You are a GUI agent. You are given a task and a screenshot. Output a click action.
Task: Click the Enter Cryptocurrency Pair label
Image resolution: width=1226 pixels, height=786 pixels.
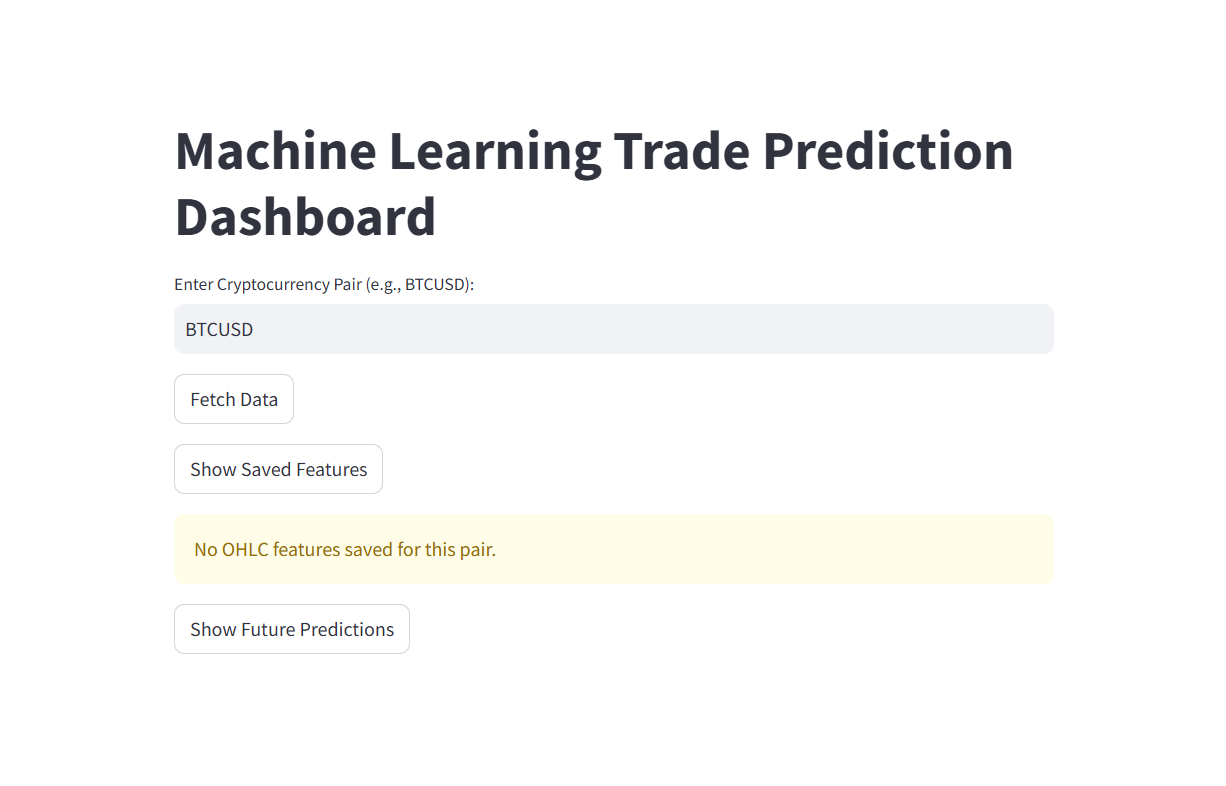click(x=324, y=284)
